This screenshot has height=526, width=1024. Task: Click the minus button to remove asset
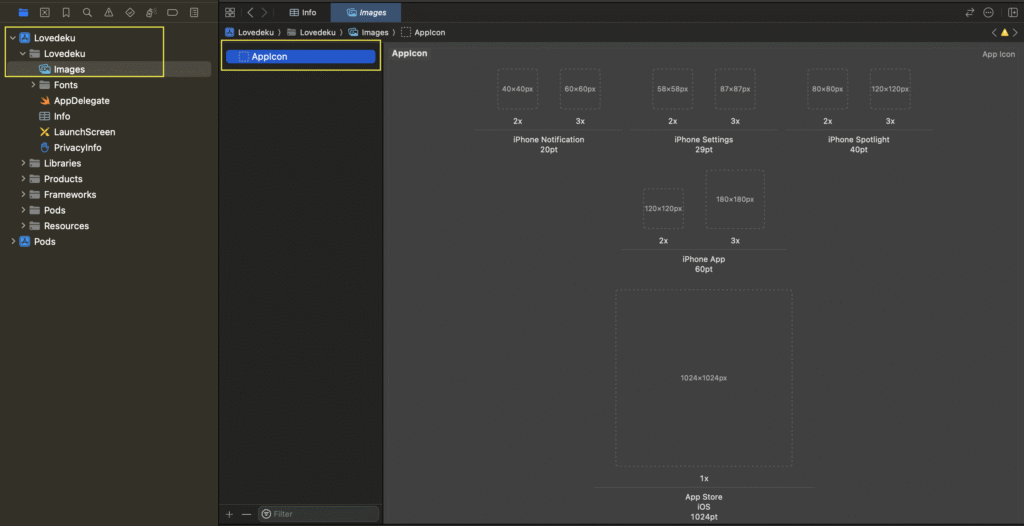(x=246, y=514)
